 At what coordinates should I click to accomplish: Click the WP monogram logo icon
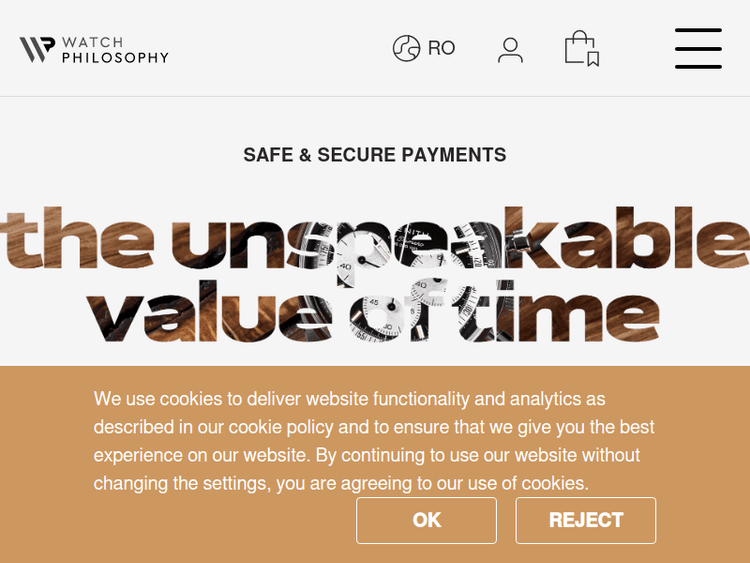click(37, 49)
